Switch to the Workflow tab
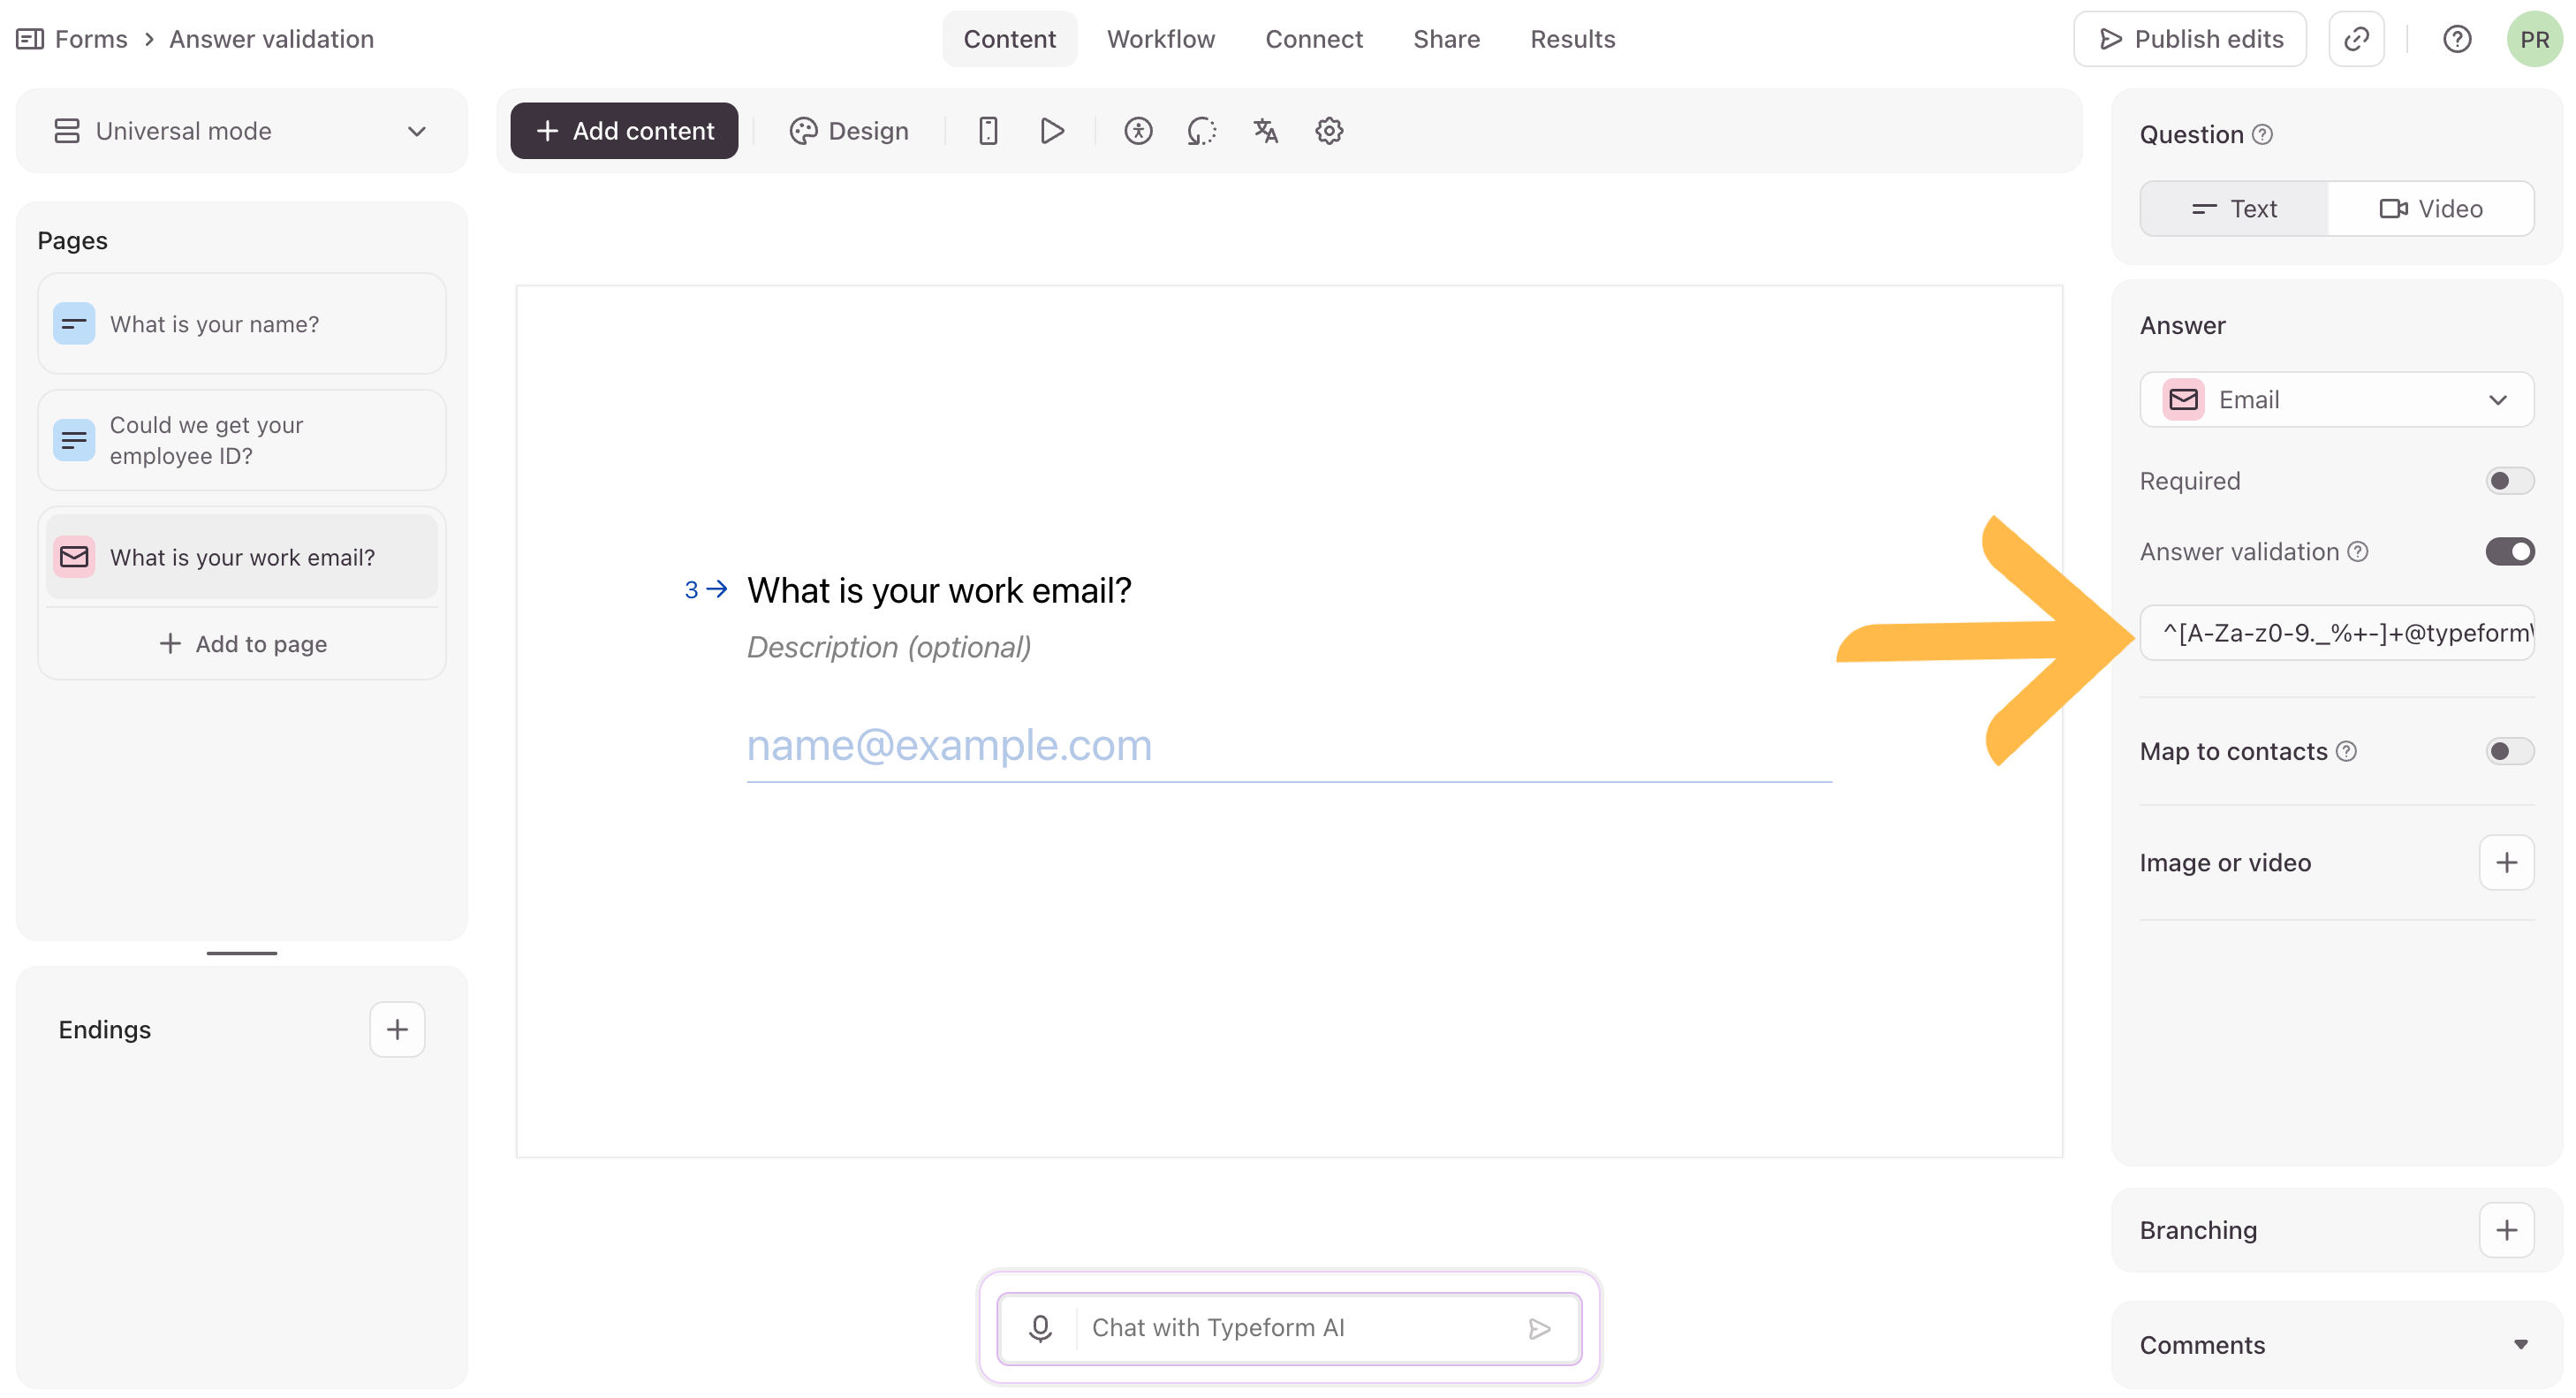This screenshot has width=2576, height=1398. coord(1160,39)
